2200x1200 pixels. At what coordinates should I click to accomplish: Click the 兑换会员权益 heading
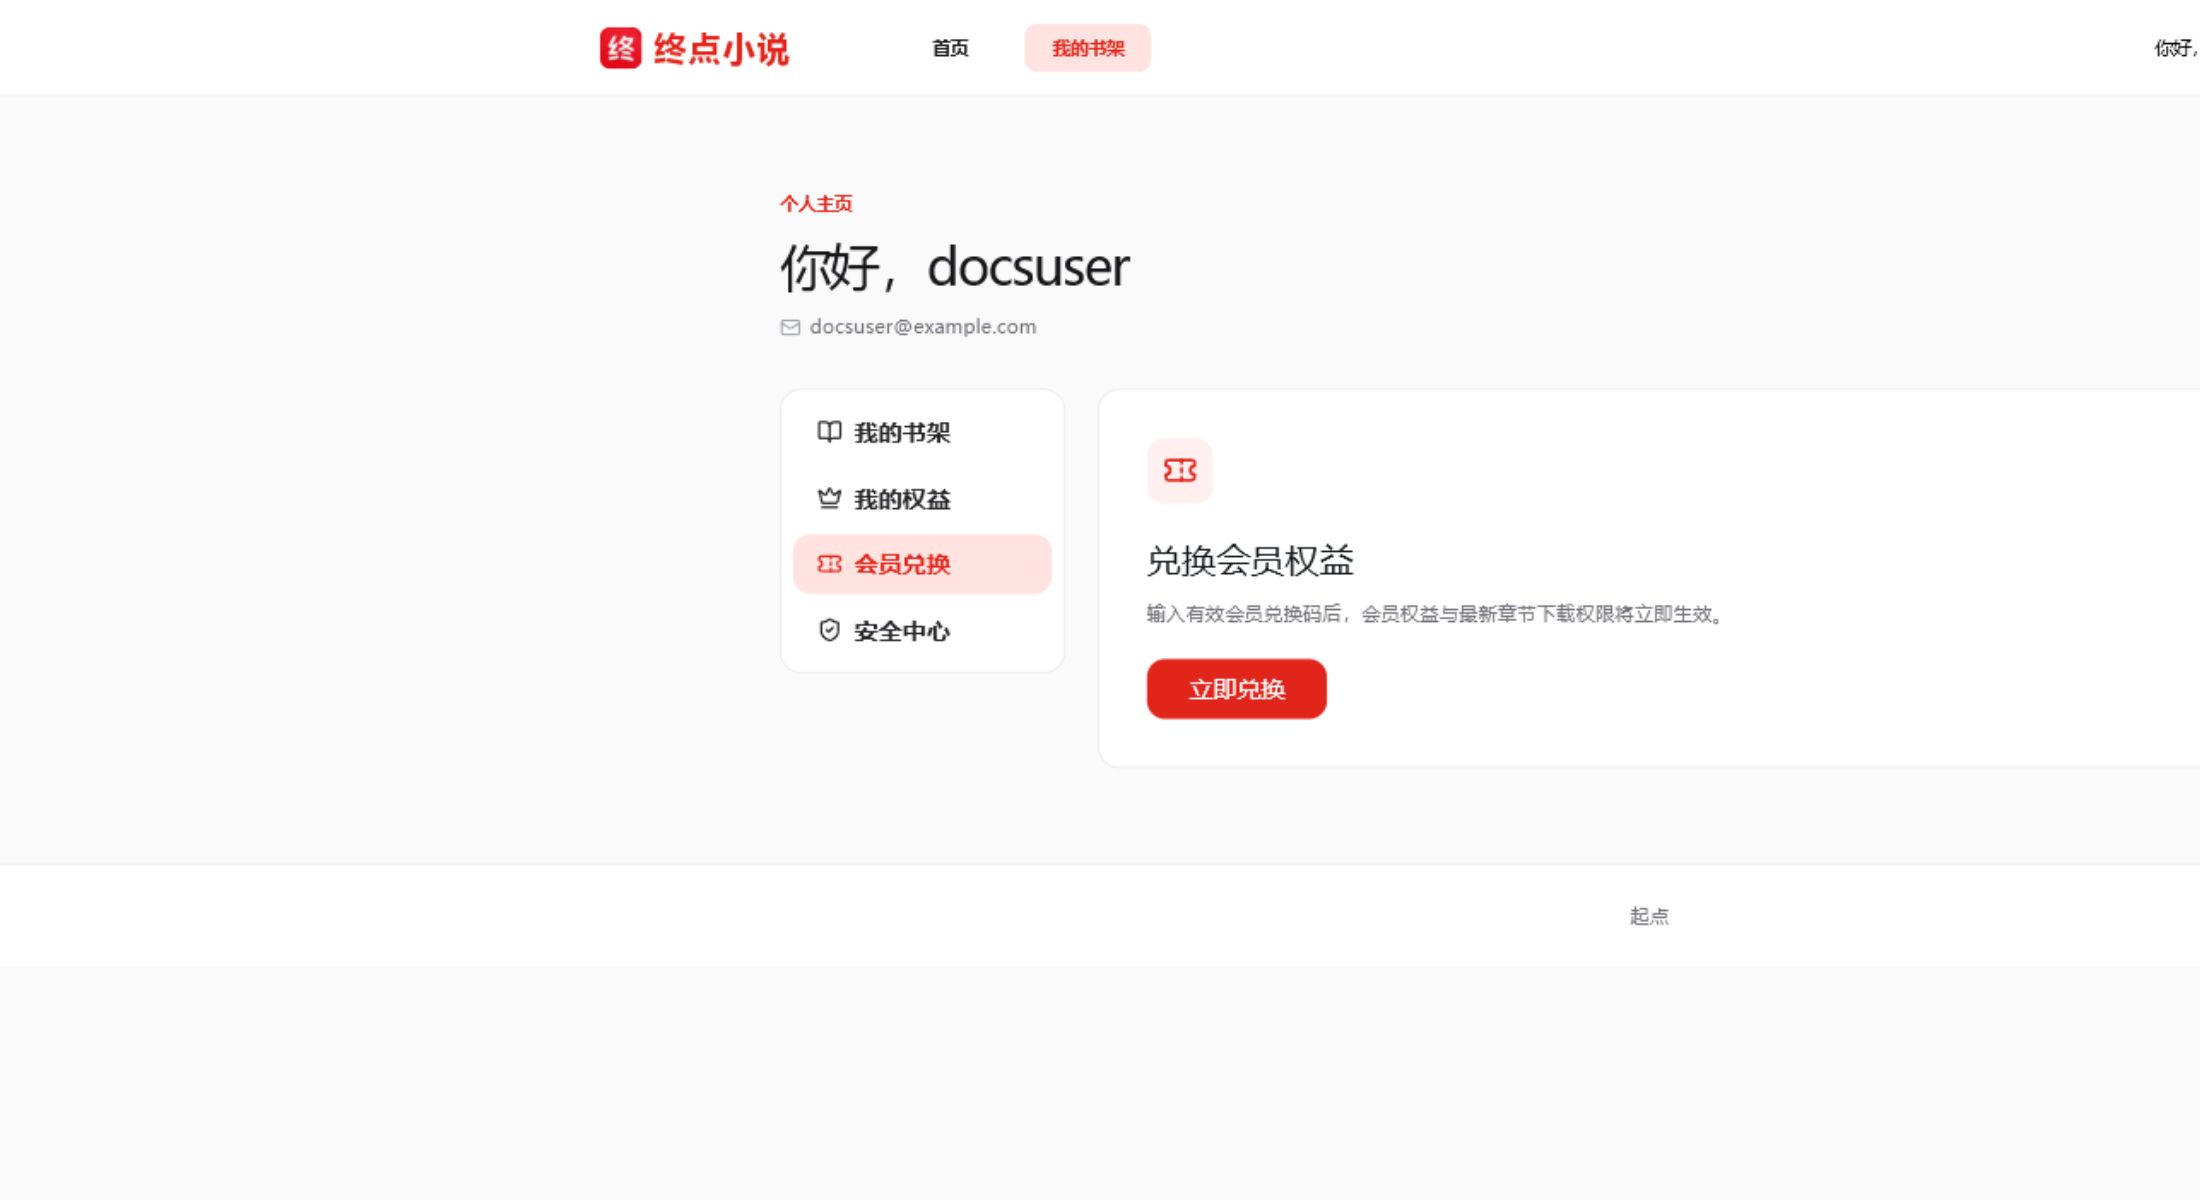pos(1250,560)
